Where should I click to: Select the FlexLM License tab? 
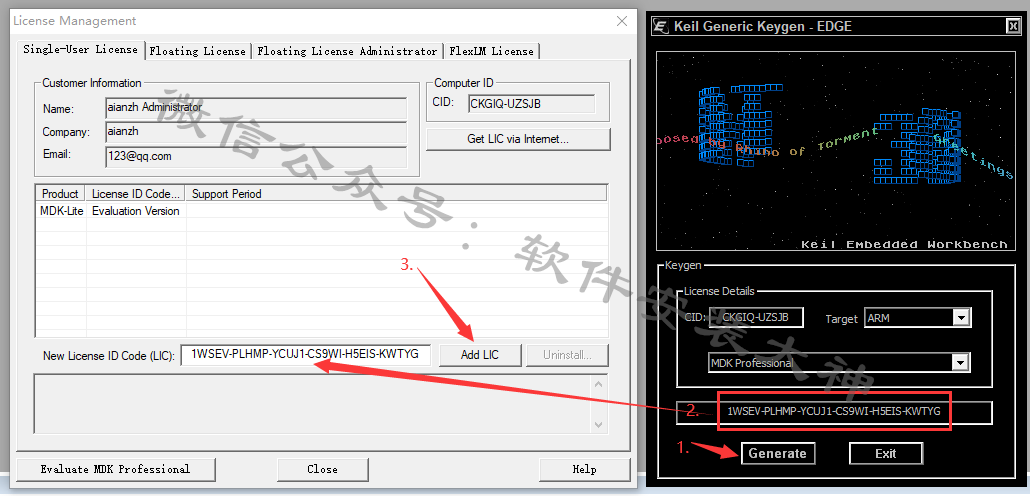point(491,51)
